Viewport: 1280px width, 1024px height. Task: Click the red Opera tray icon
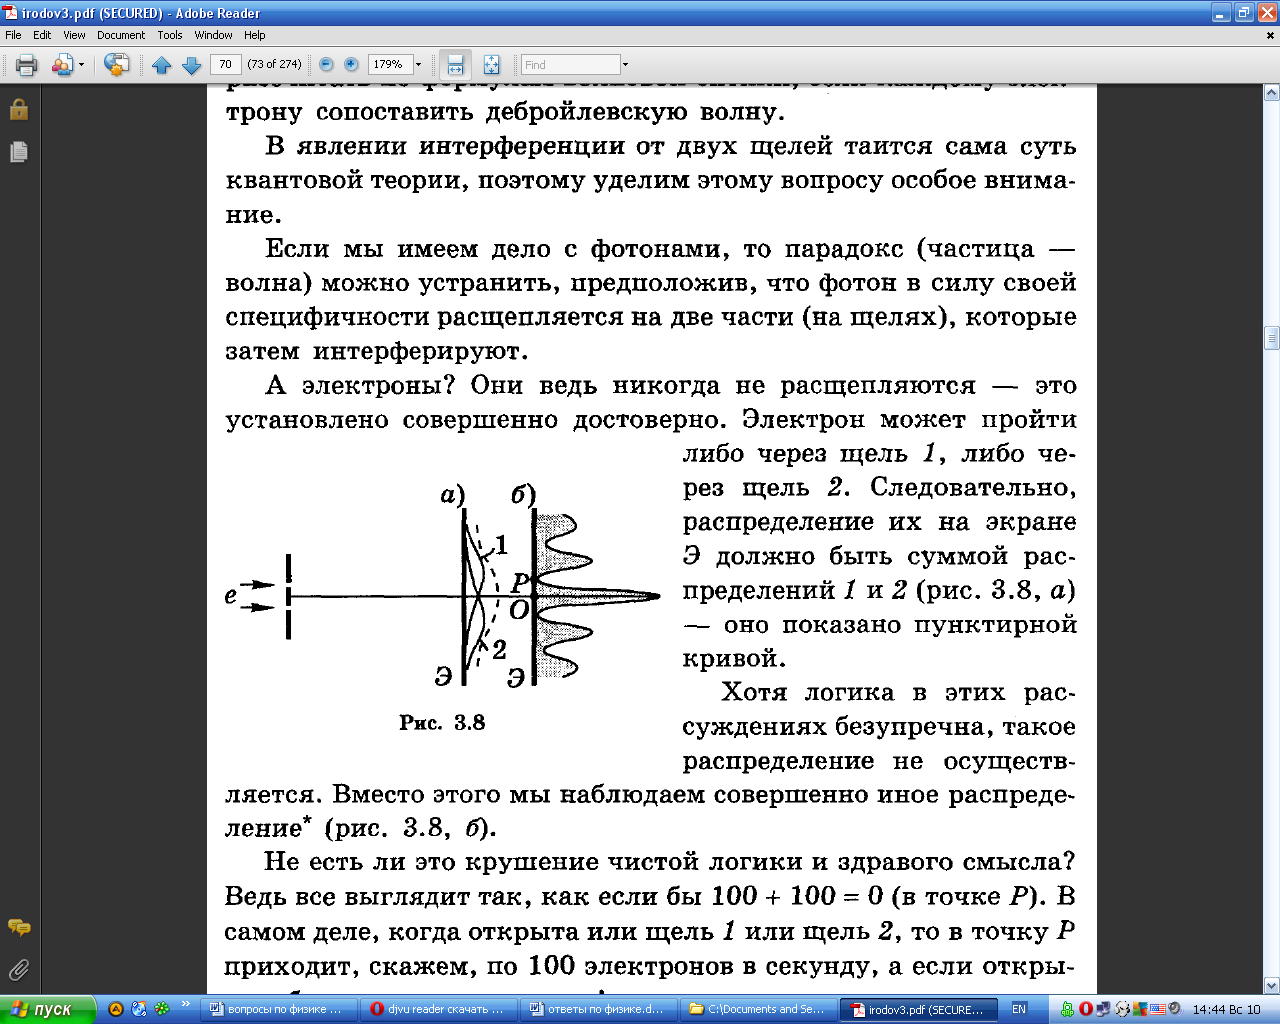coord(1085,1009)
